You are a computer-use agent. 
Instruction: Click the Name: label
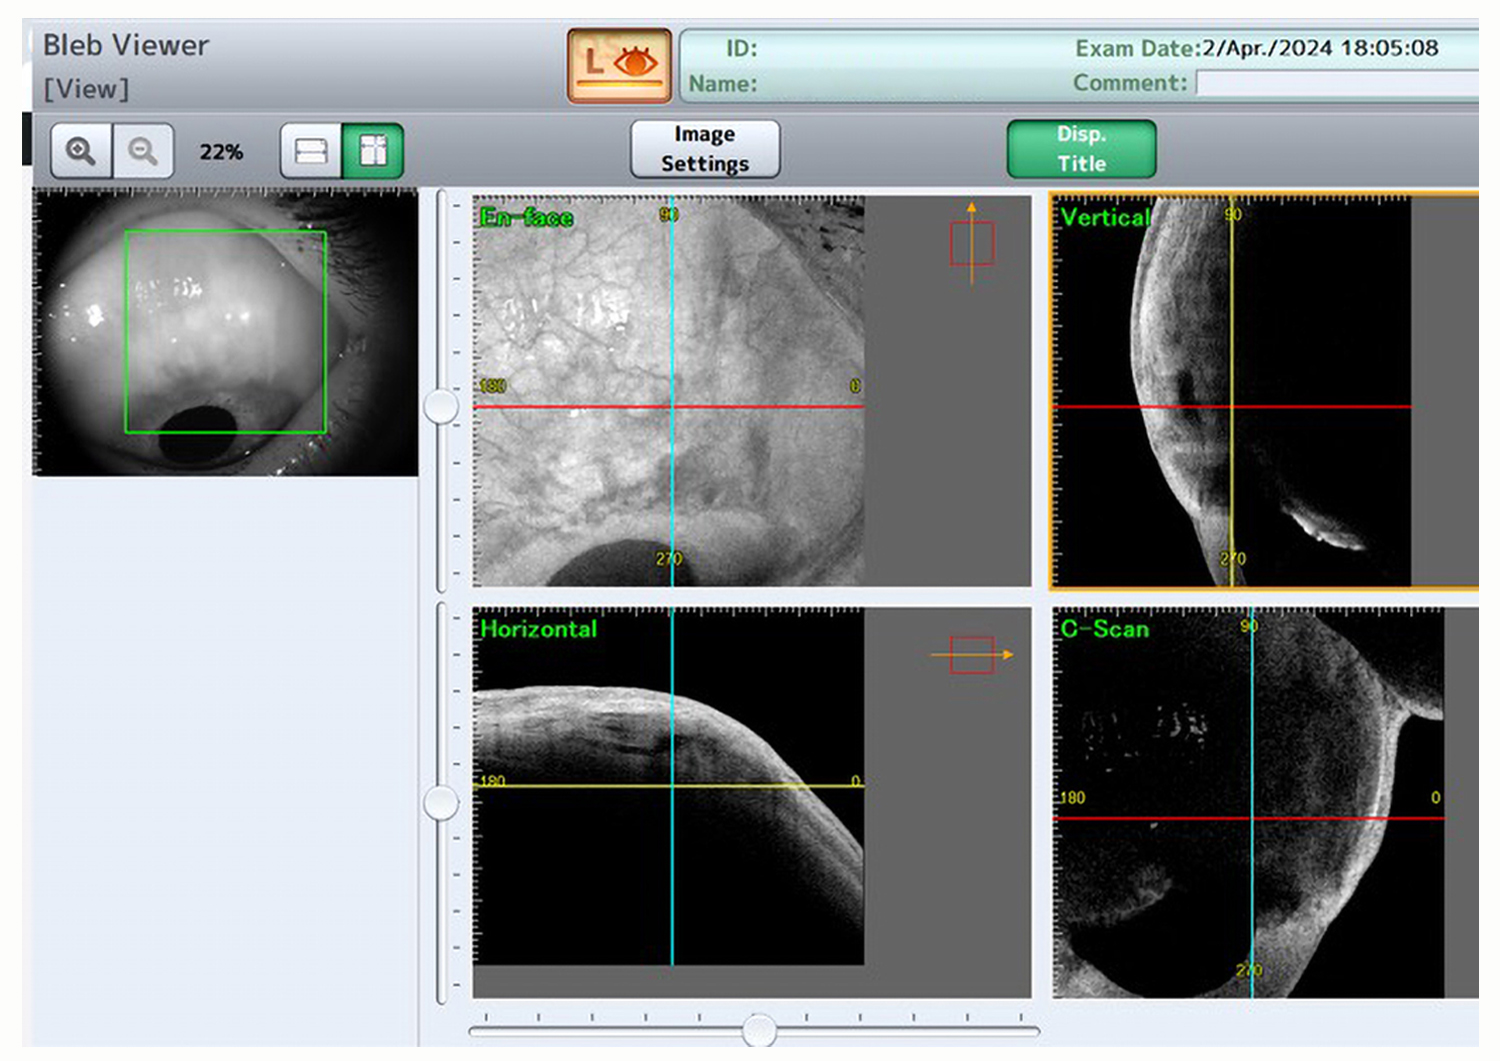tap(723, 84)
